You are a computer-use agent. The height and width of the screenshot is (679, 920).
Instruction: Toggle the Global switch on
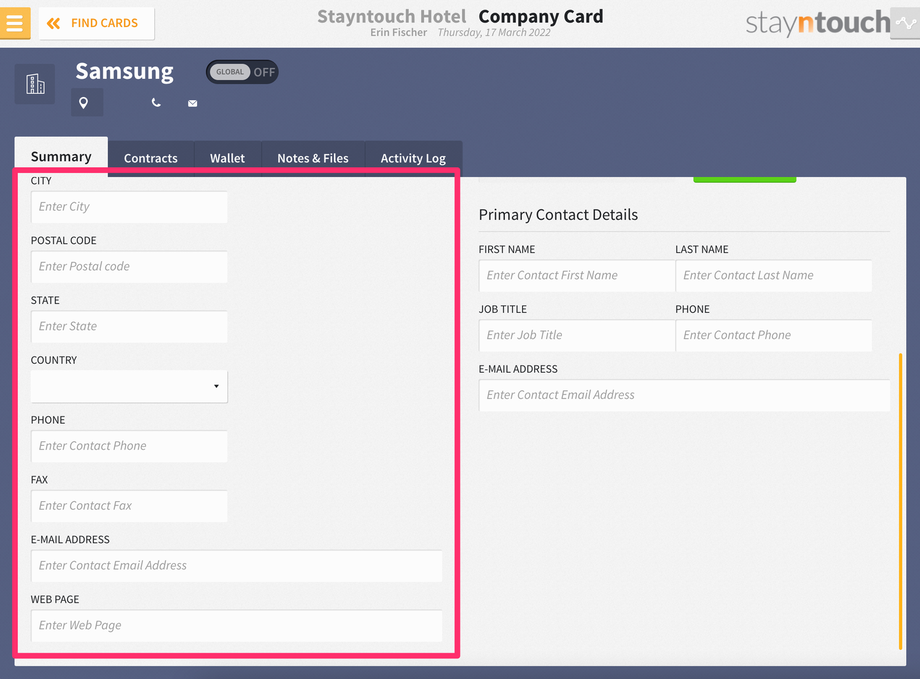242,72
